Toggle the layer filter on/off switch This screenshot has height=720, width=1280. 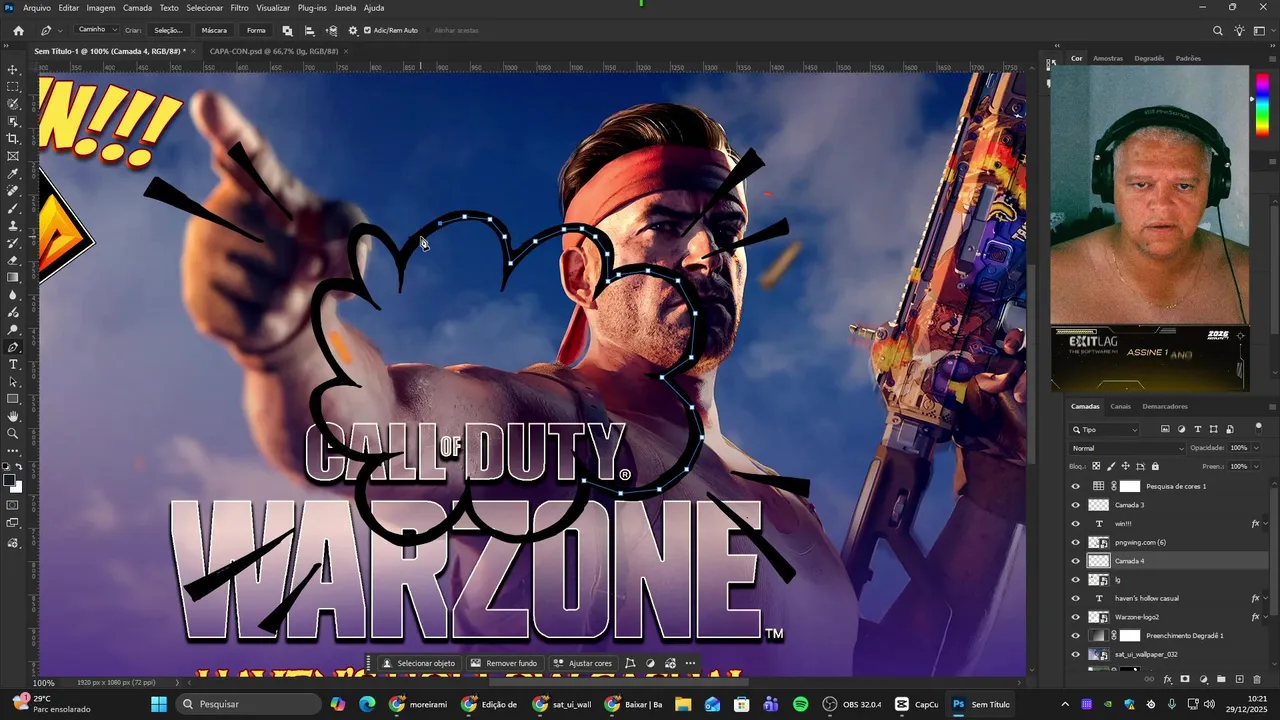[1258, 428]
